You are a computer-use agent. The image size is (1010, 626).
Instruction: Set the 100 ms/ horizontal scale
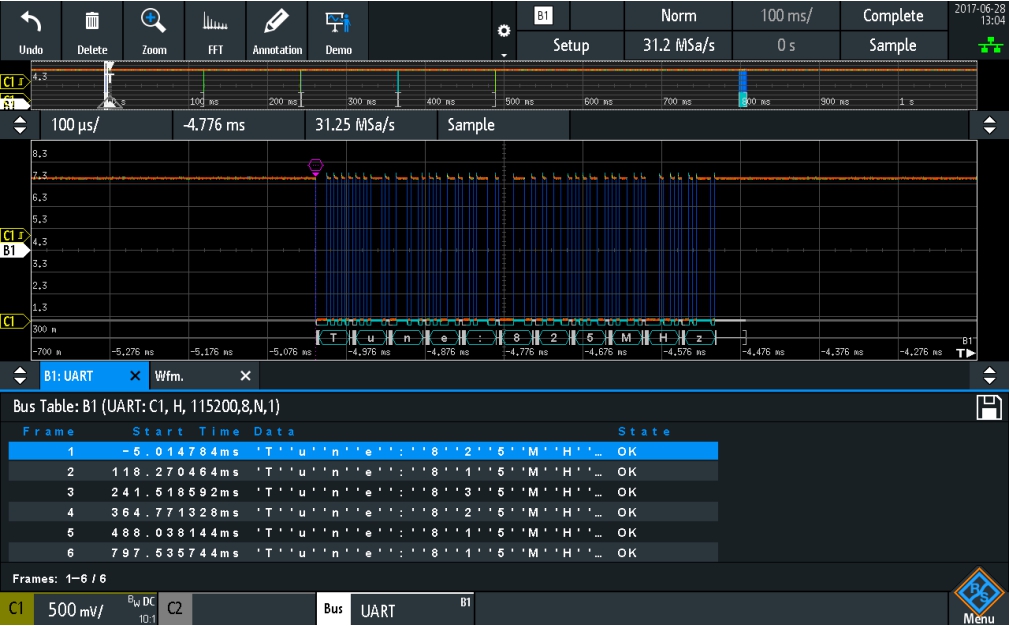point(786,15)
